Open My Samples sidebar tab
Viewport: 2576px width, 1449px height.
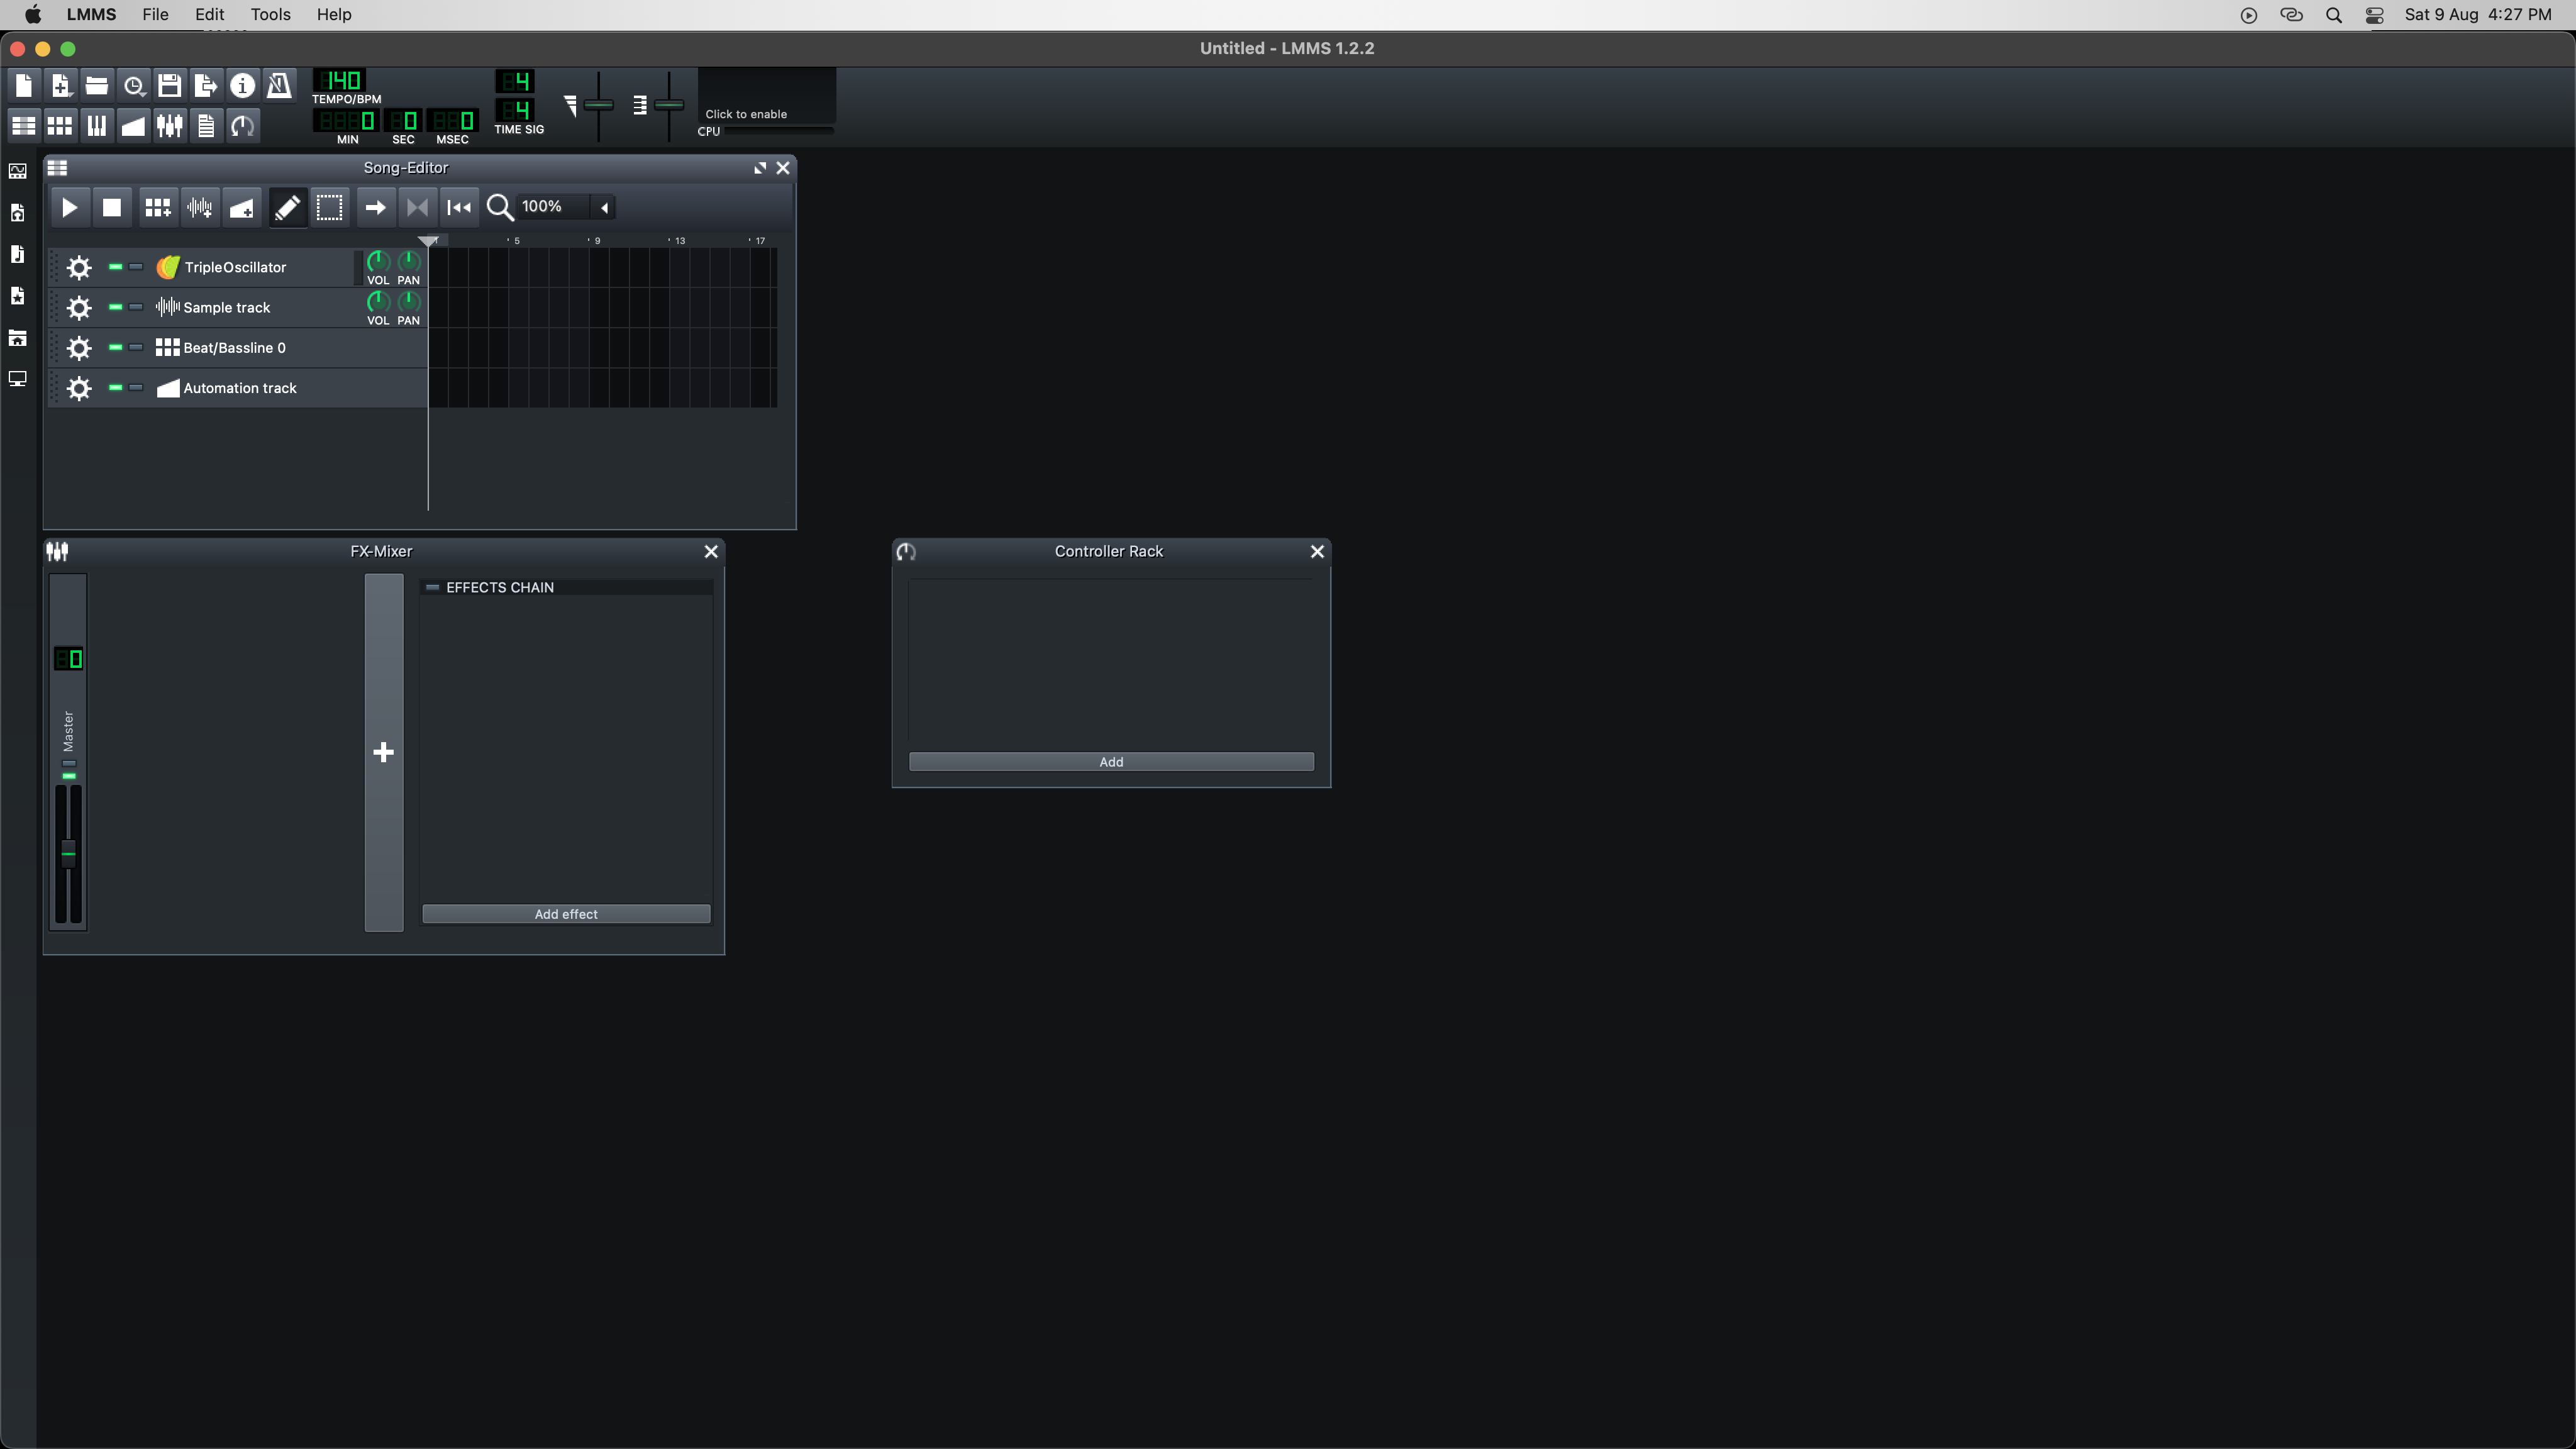pos(18,254)
